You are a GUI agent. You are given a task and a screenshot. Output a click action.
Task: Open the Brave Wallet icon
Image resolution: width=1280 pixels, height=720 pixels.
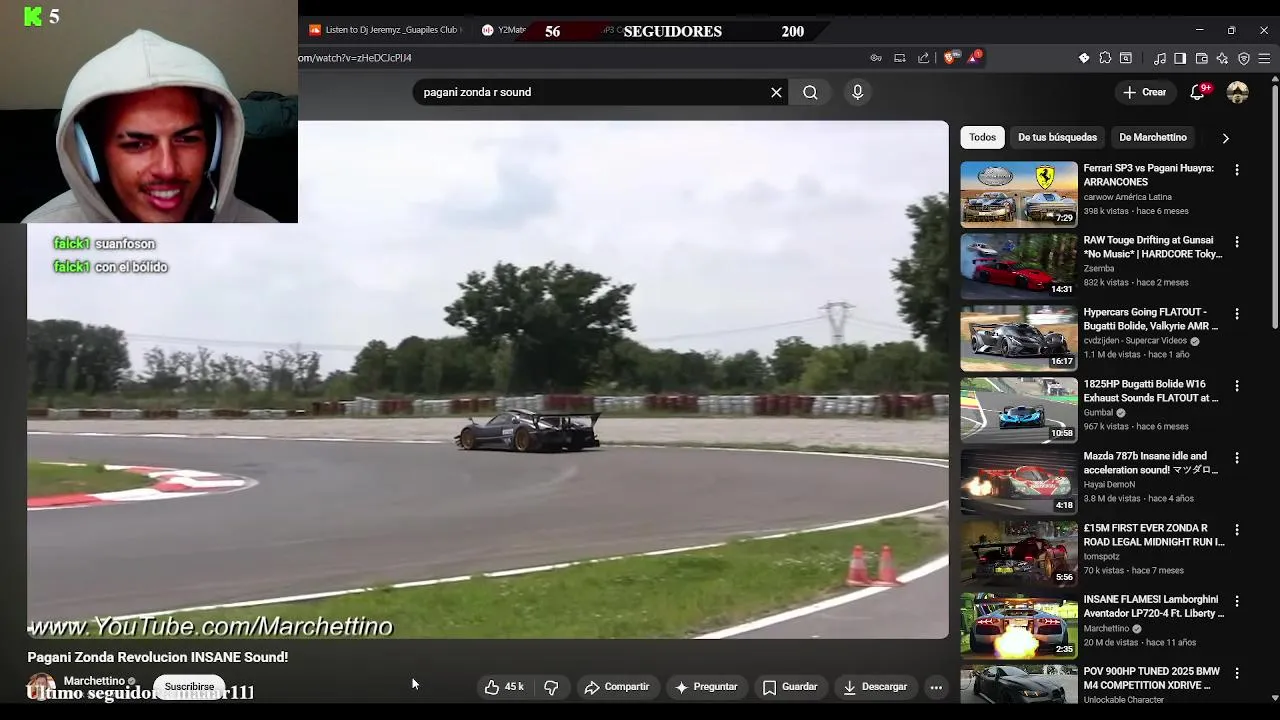click(x=1201, y=58)
